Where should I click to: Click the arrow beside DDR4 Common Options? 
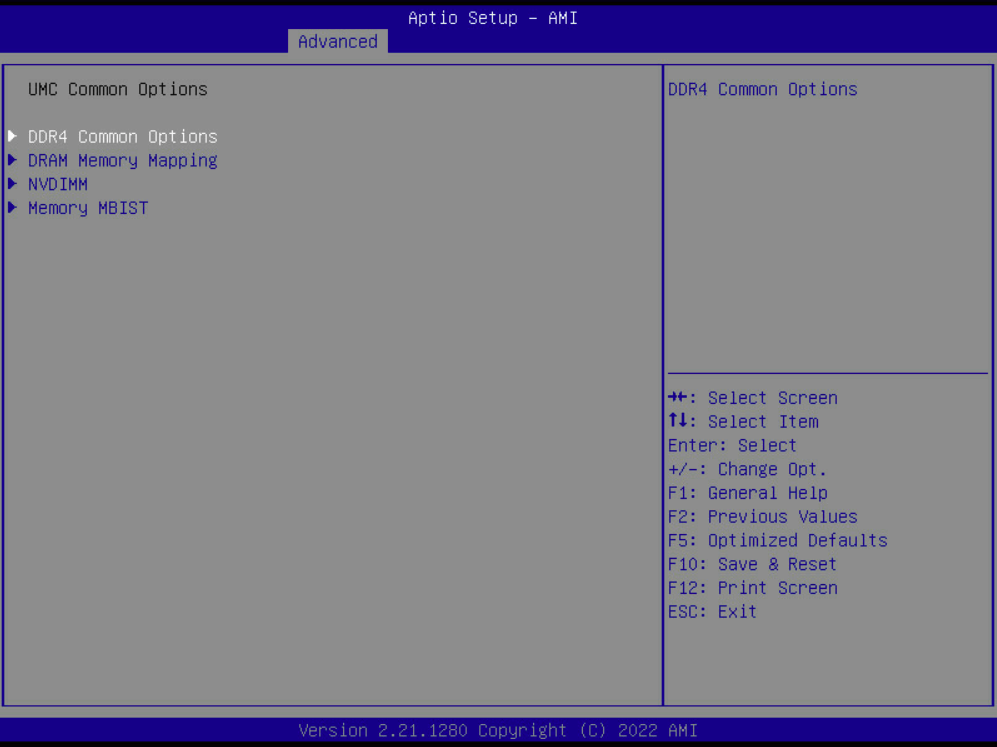point(12,136)
